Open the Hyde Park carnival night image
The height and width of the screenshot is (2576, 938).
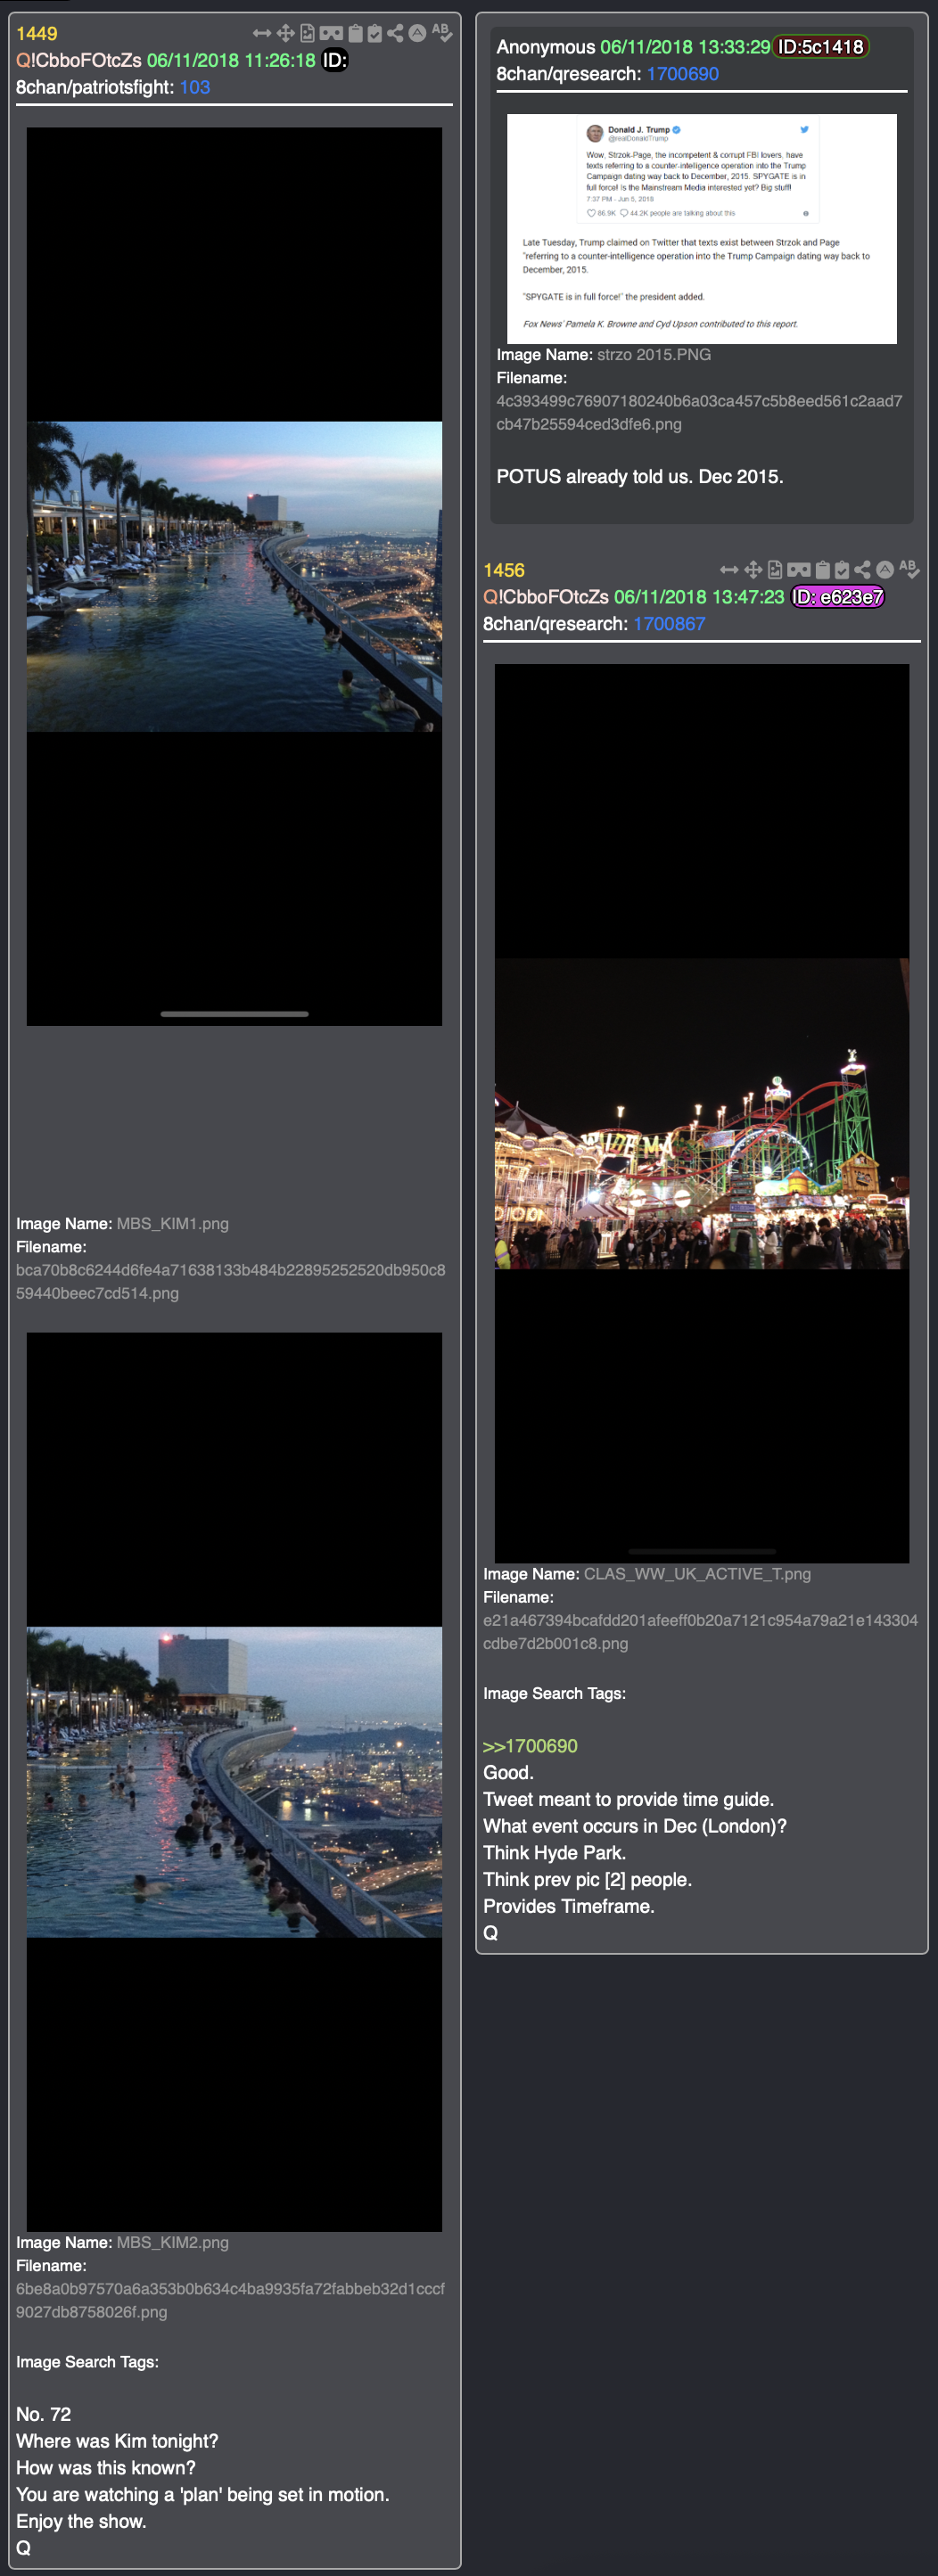pyautogui.click(x=702, y=1113)
